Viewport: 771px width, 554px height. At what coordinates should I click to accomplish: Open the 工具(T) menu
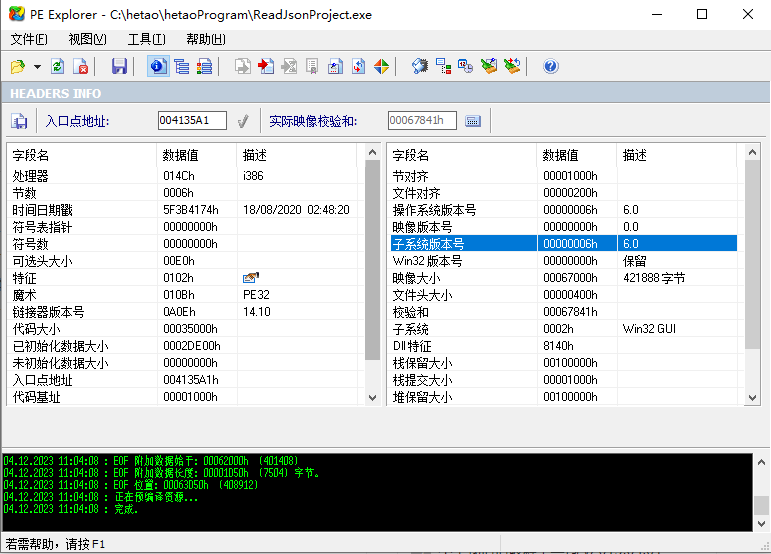coord(146,39)
